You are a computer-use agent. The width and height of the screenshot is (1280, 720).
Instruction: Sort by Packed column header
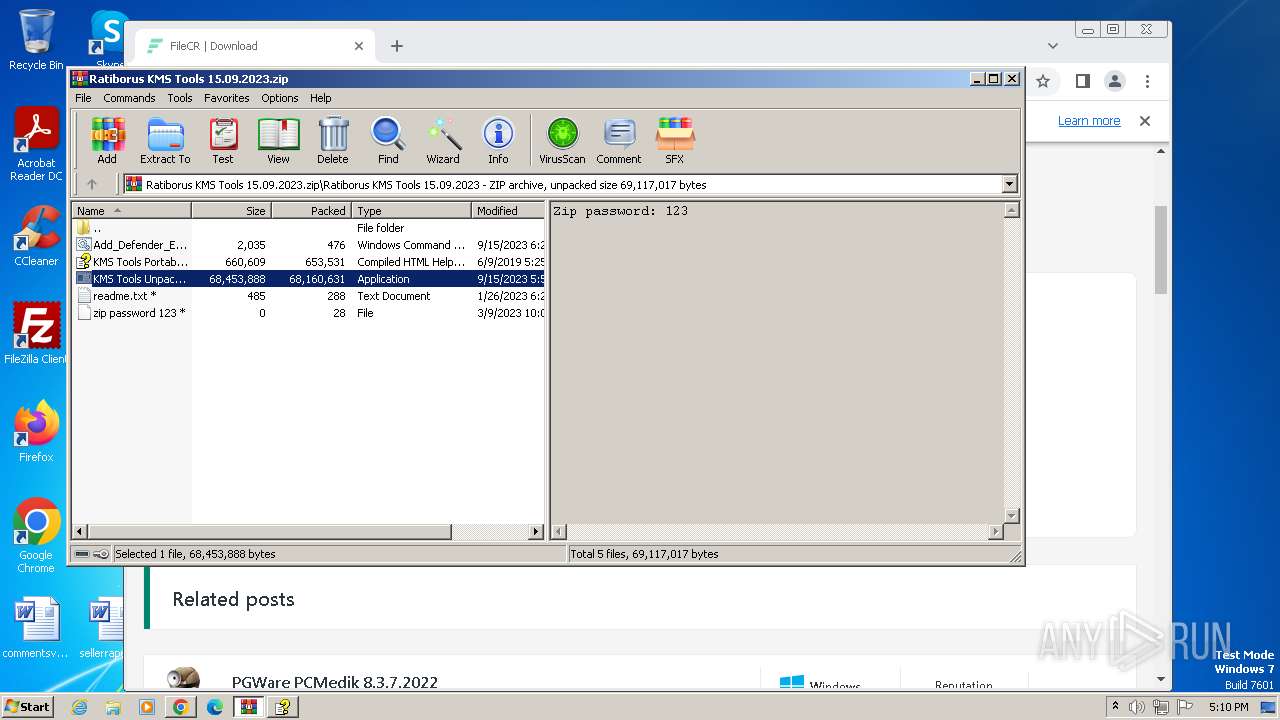[312, 211]
